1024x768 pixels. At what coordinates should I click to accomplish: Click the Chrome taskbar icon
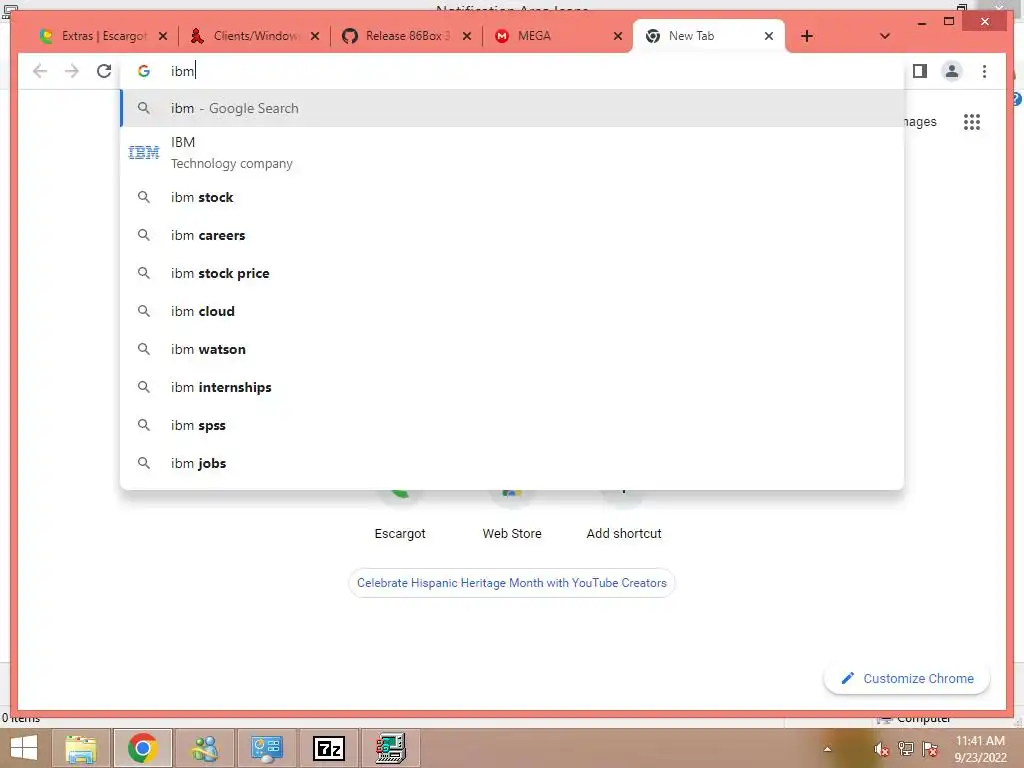[x=143, y=748]
